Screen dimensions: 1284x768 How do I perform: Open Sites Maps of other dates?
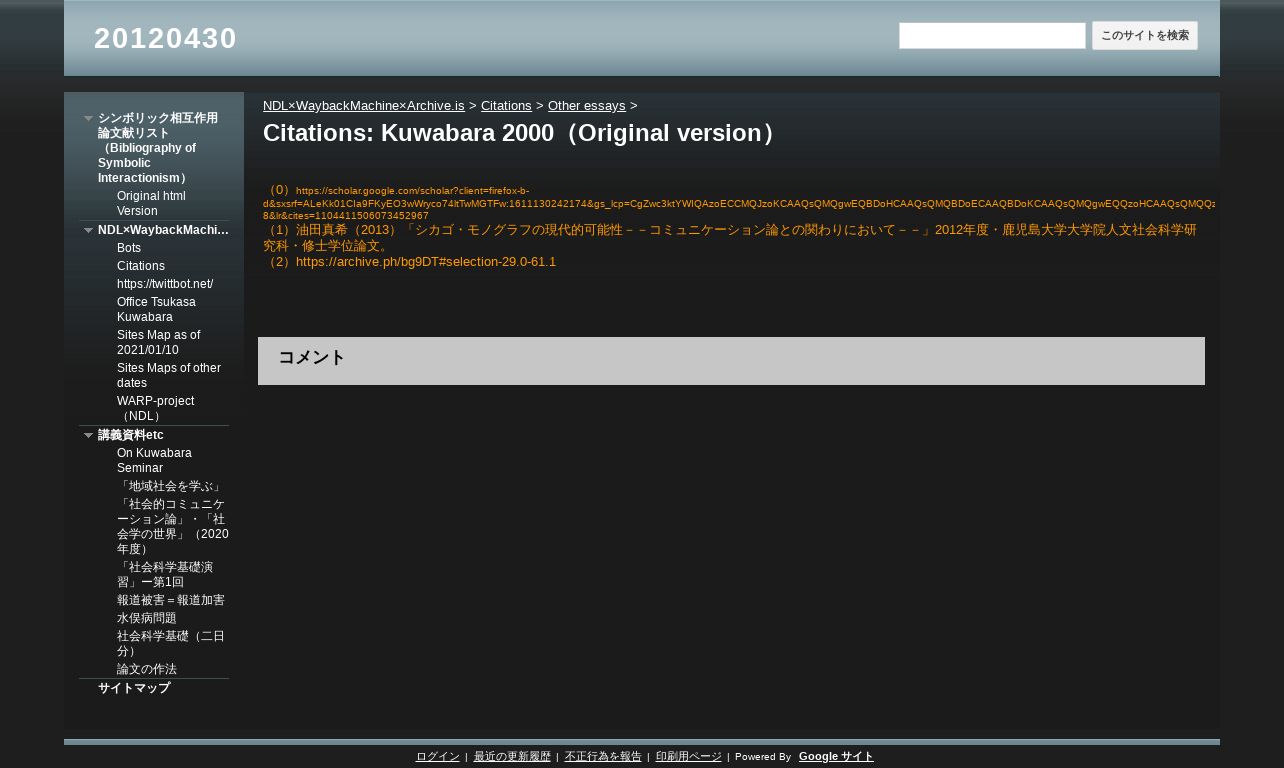[x=169, y=375]
